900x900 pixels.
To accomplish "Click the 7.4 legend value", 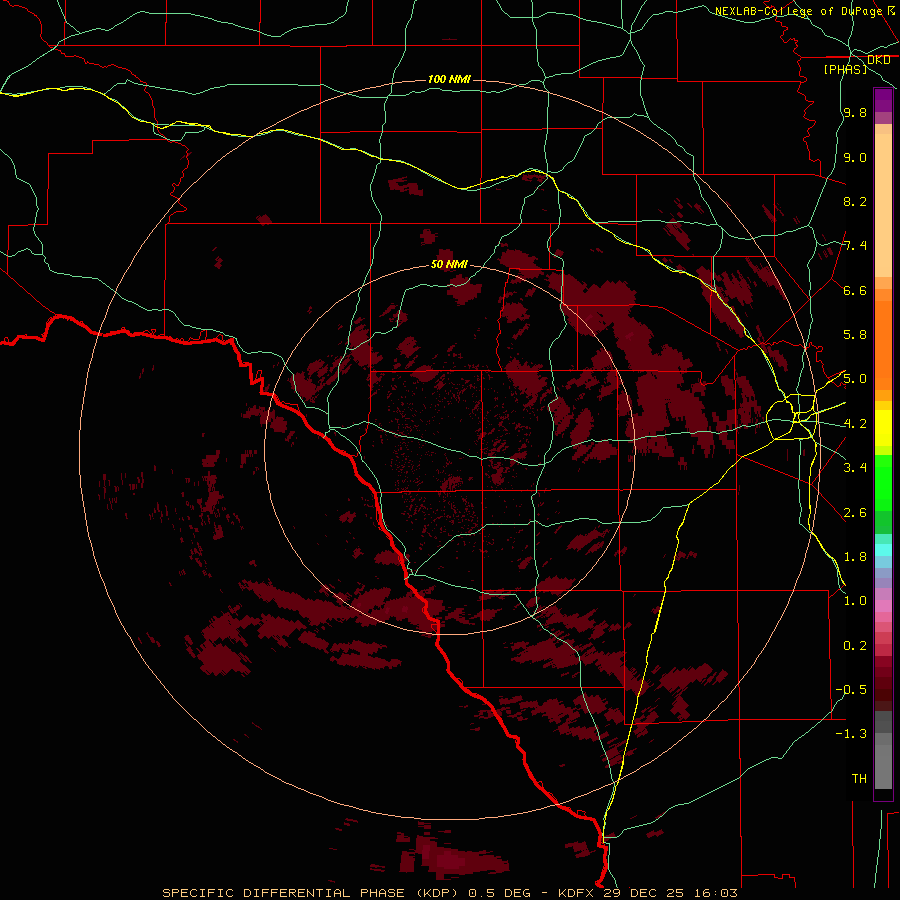I will pyautogui.click(x=855, y=246).
